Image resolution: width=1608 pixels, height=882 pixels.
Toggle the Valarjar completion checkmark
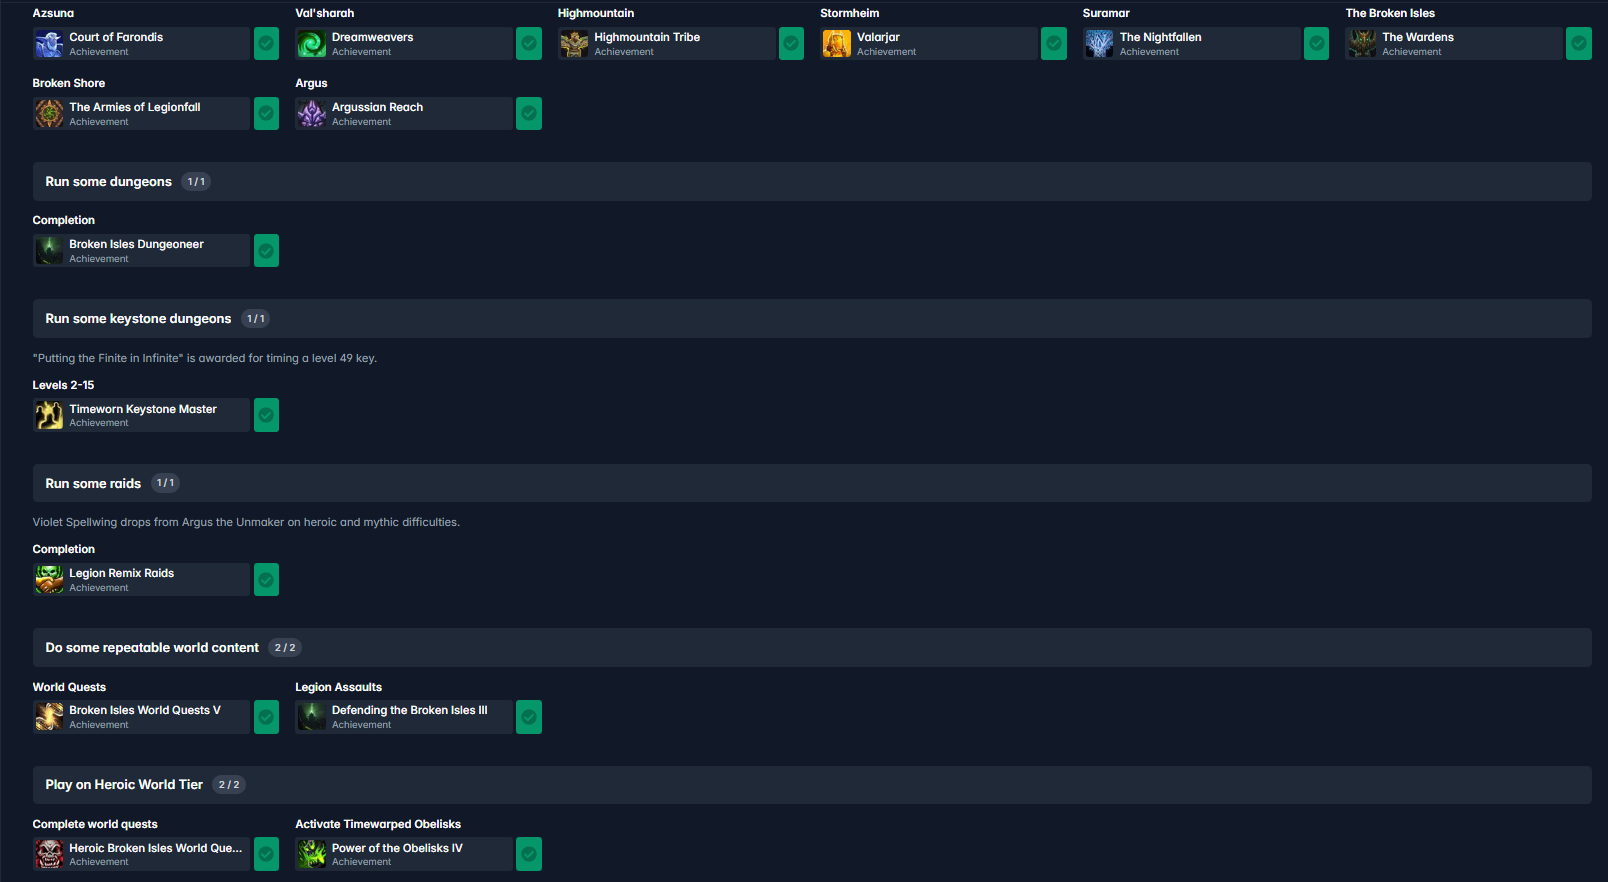click(1054, 44)
